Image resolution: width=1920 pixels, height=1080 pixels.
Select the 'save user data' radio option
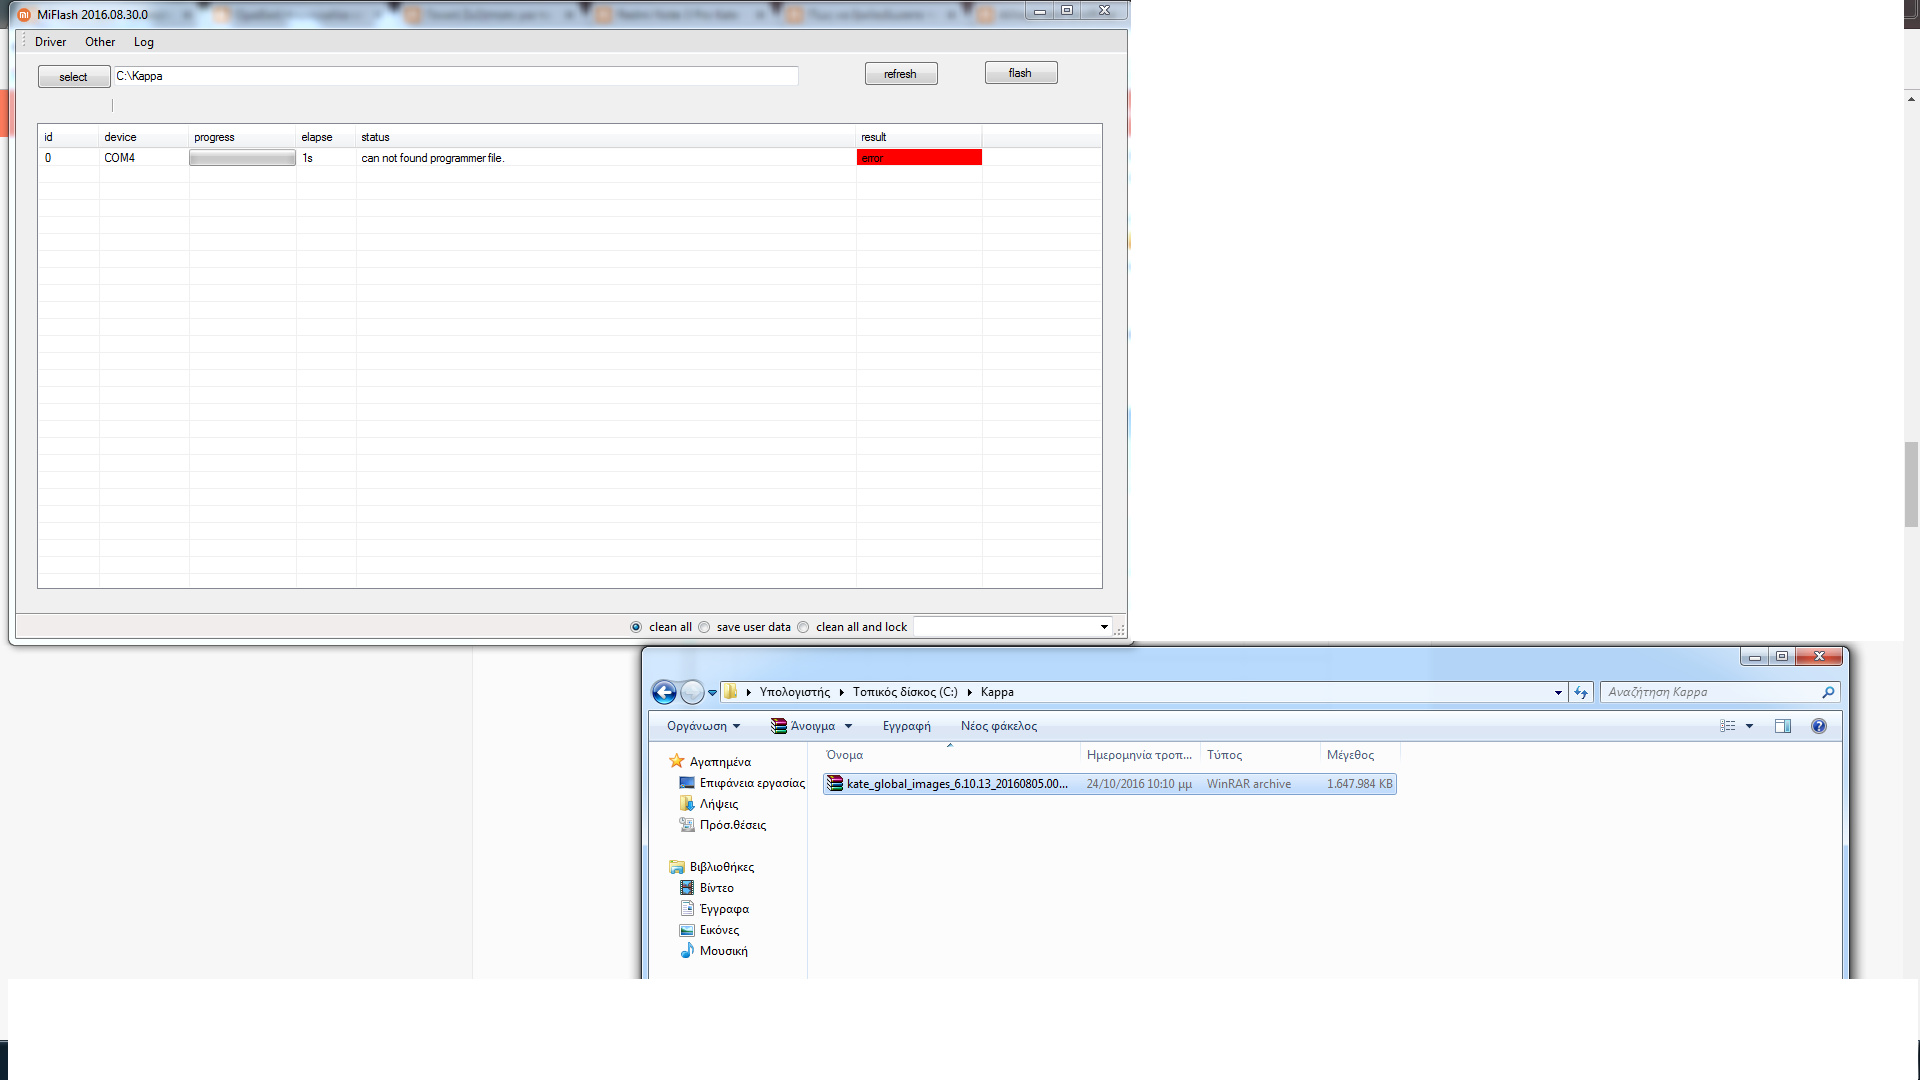point(704,627)
